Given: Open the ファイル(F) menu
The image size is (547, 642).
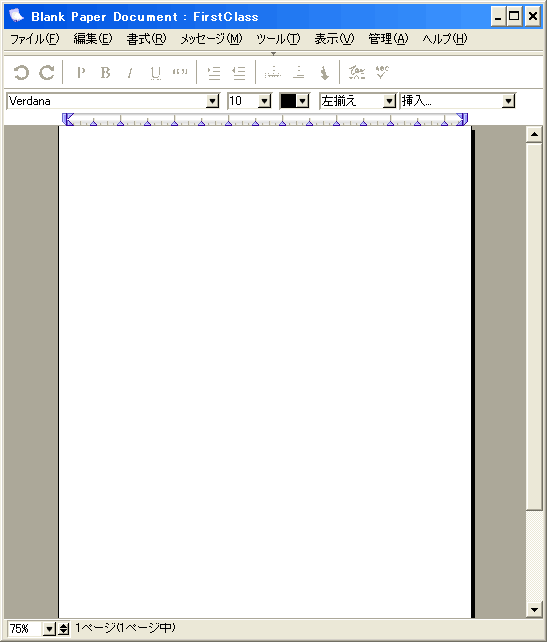Looking at the screenshot, I should coord(35,39).
